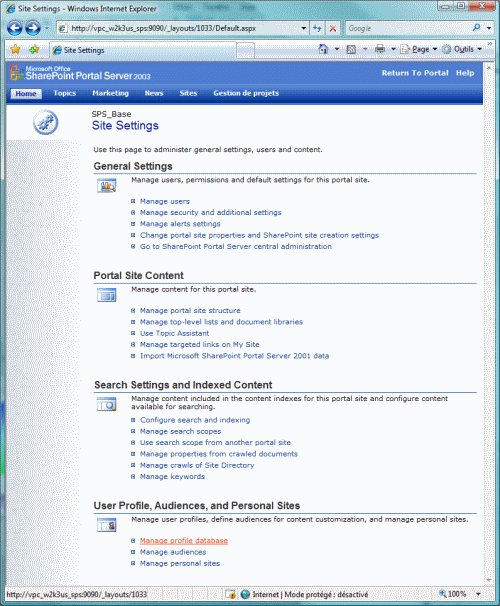Screen dimensions: 500x606
Task: Open Manage properties from crawled documents
Action: (x=219, y=454)
